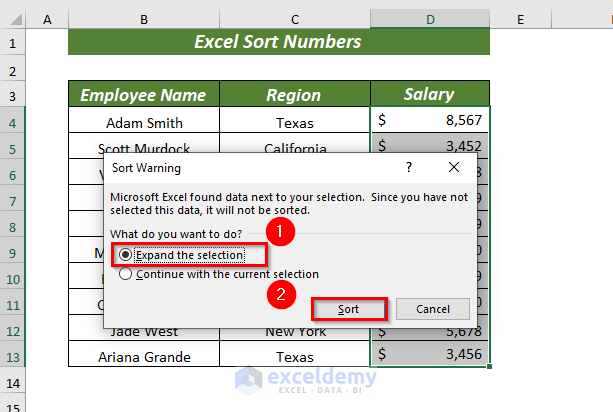This screenshot has width=613, height=412.
Task: Cancel the Sort Warning dialog
Action: pos(433,309)
